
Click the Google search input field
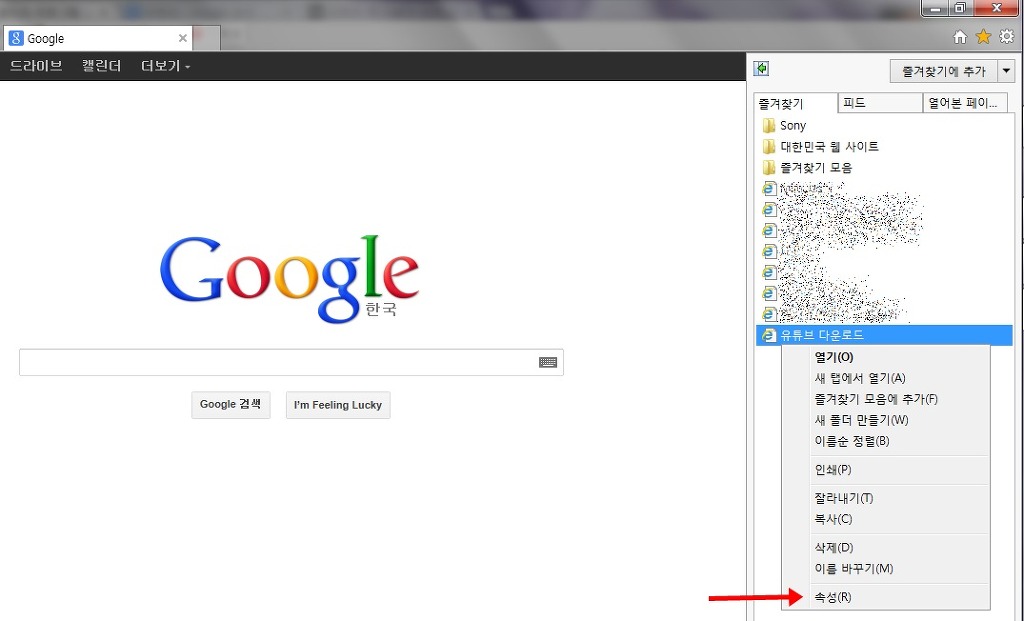click(291, 362)
